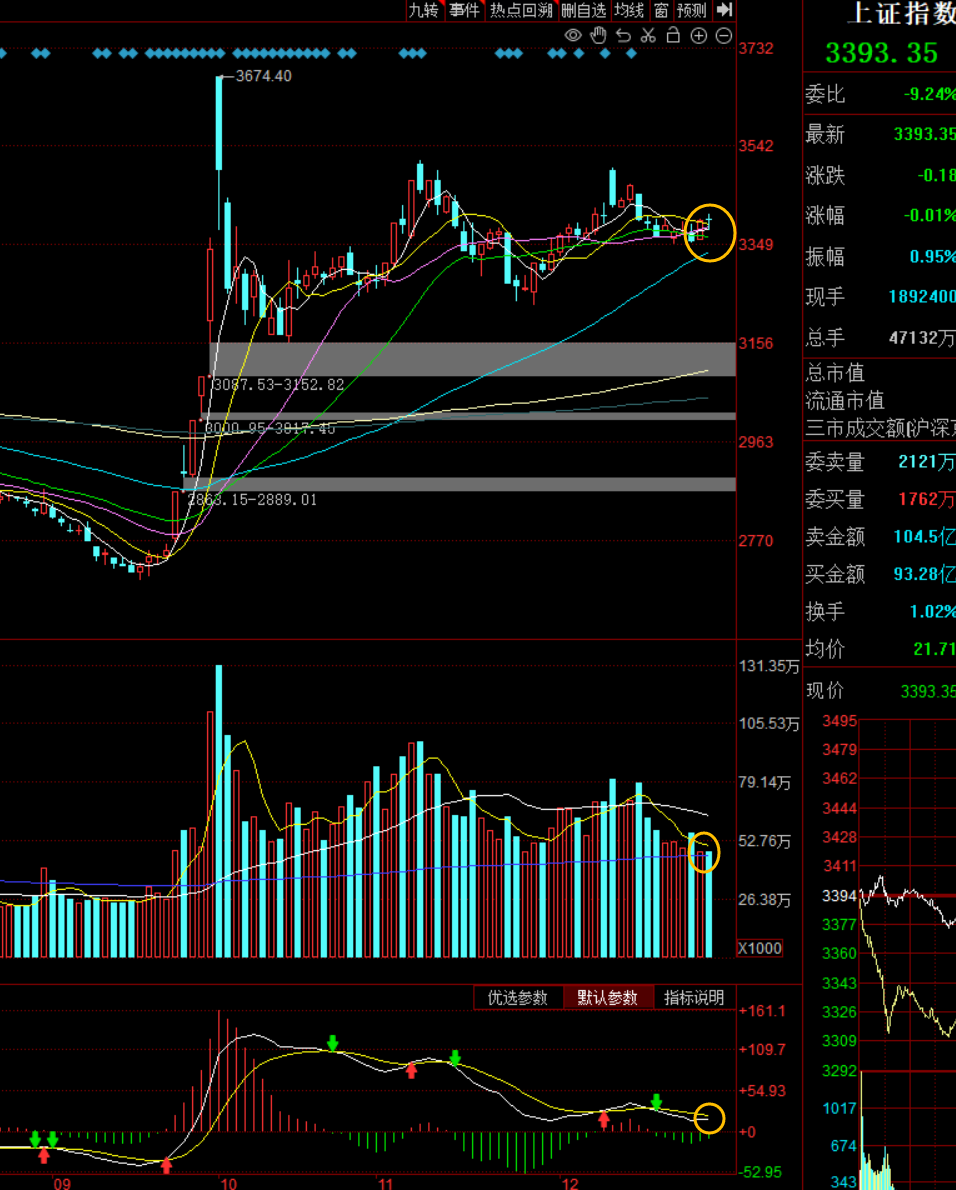
Task: Zoom out with the minus circle icon
Action: pyautogui.click(x=723, y=36)
